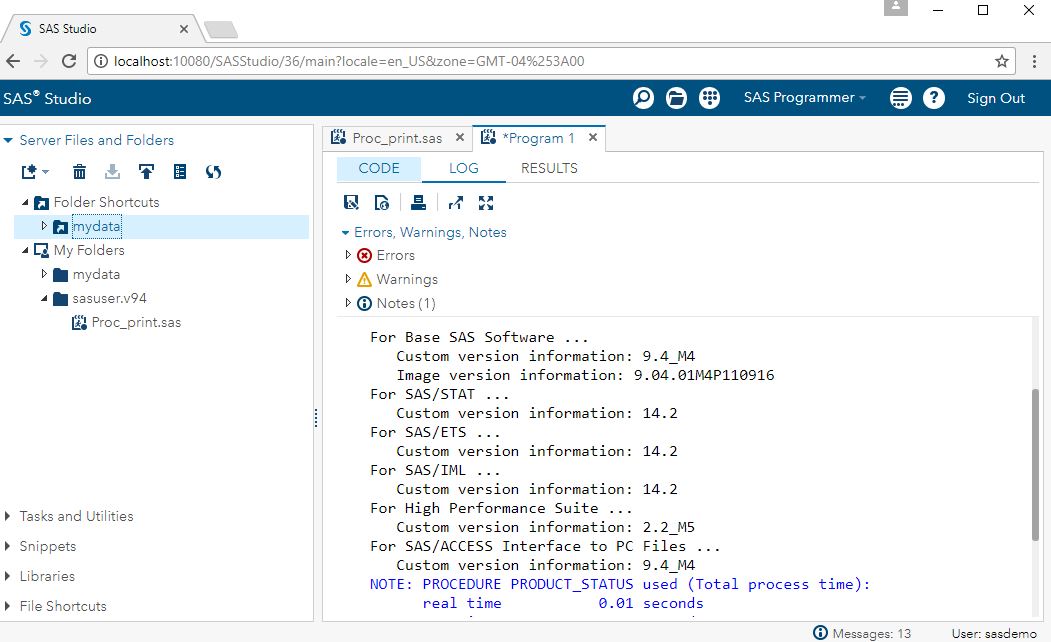Switch to the LOG tab
Image resolution: width=1051 pixels, height=642 pixels.
(464, 168)
